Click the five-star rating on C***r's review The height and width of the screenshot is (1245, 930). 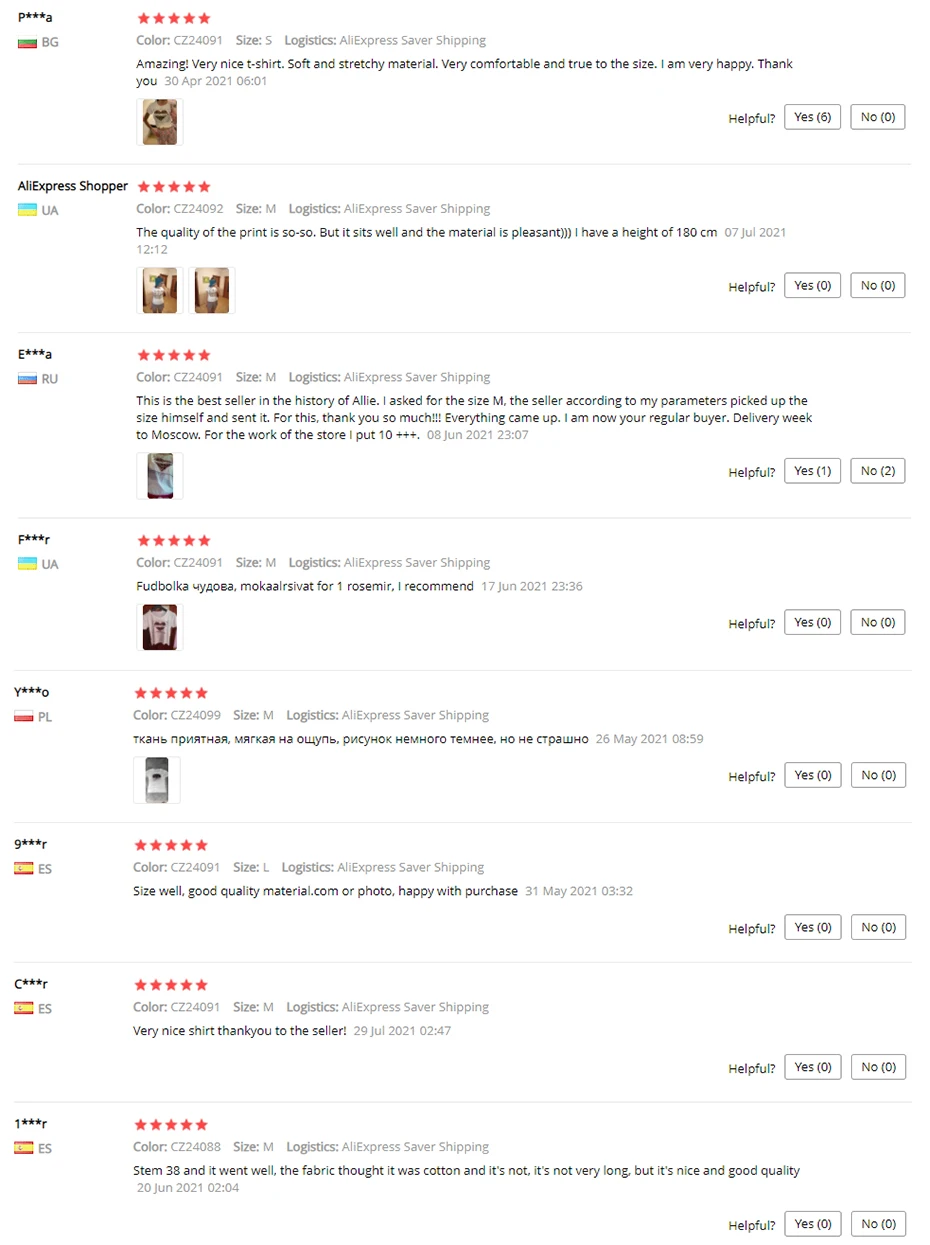click(x=171, y=985)
